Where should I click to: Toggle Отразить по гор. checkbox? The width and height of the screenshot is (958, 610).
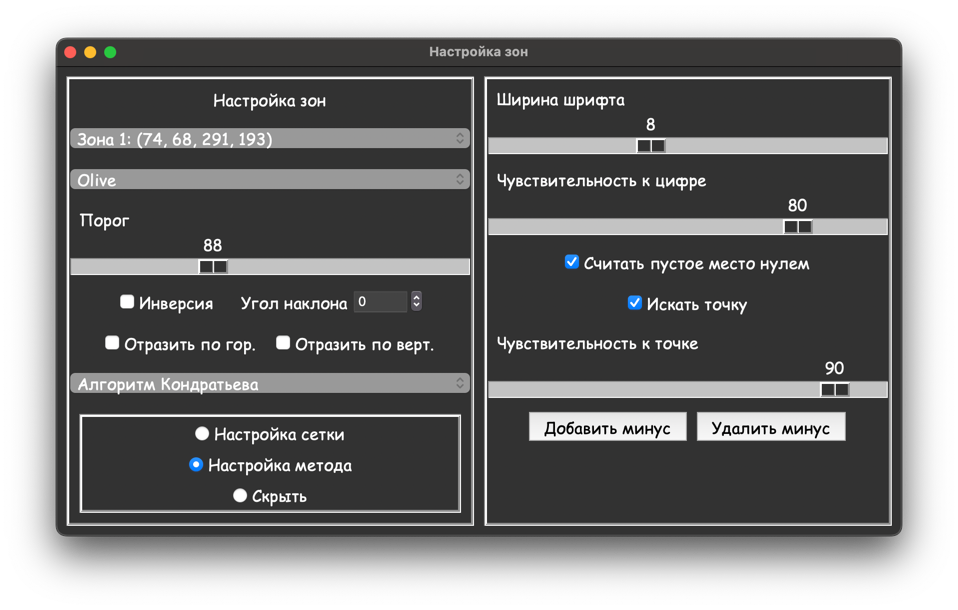coord(112,343)
